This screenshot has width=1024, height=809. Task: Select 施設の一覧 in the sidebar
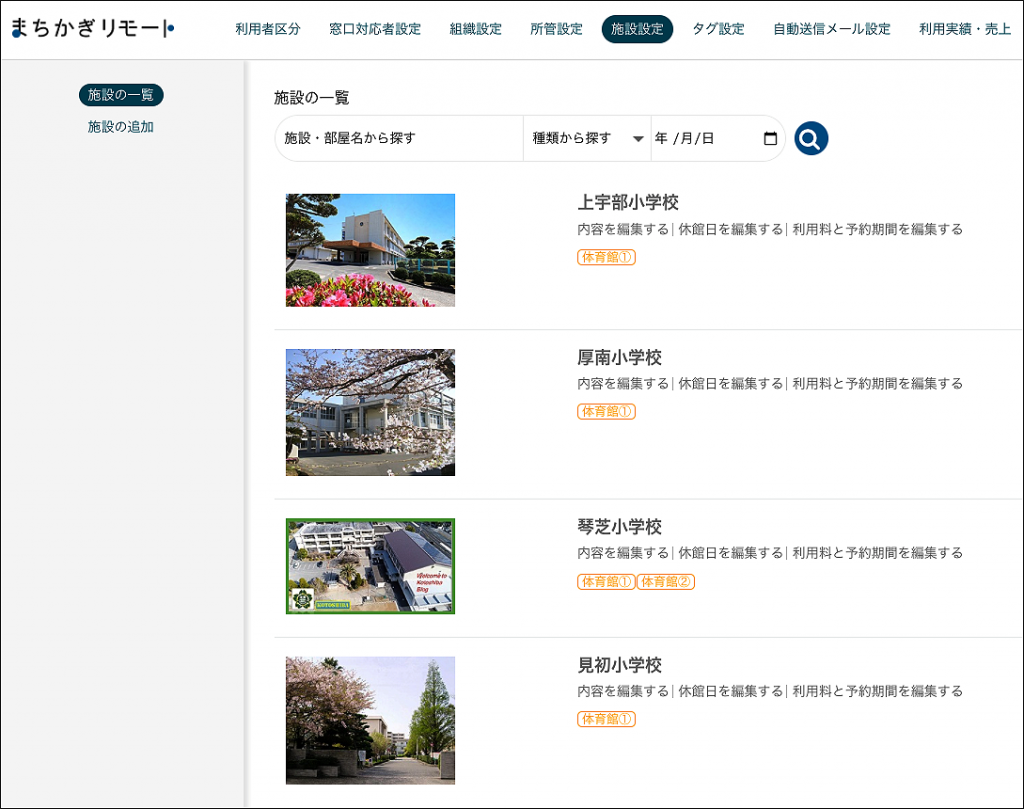click(x=121, y=95)
